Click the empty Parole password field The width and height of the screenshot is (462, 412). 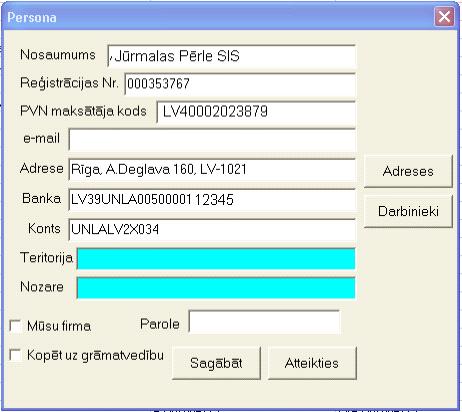[264, 322]
